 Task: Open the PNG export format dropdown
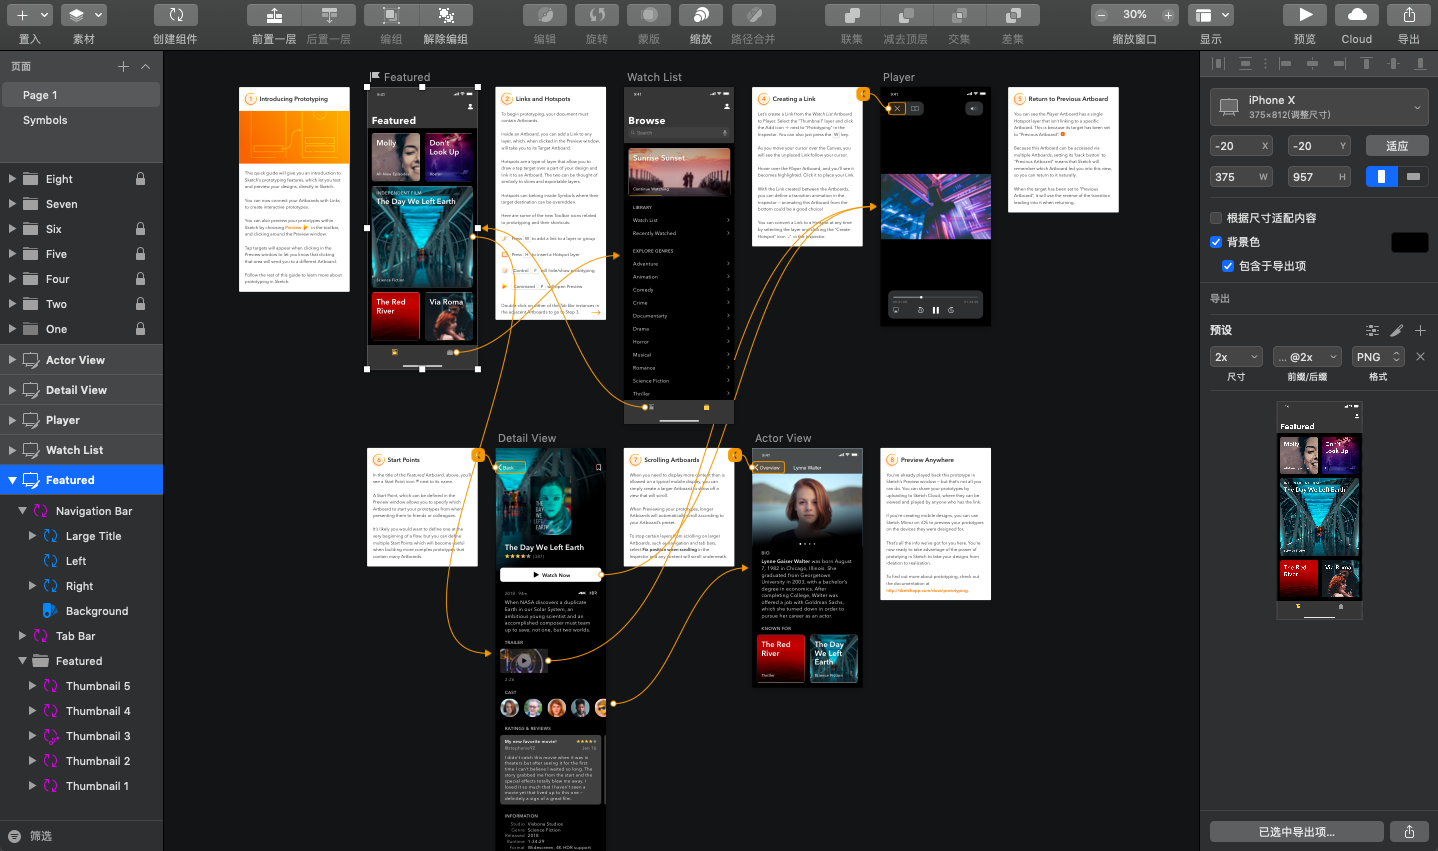1378,357
